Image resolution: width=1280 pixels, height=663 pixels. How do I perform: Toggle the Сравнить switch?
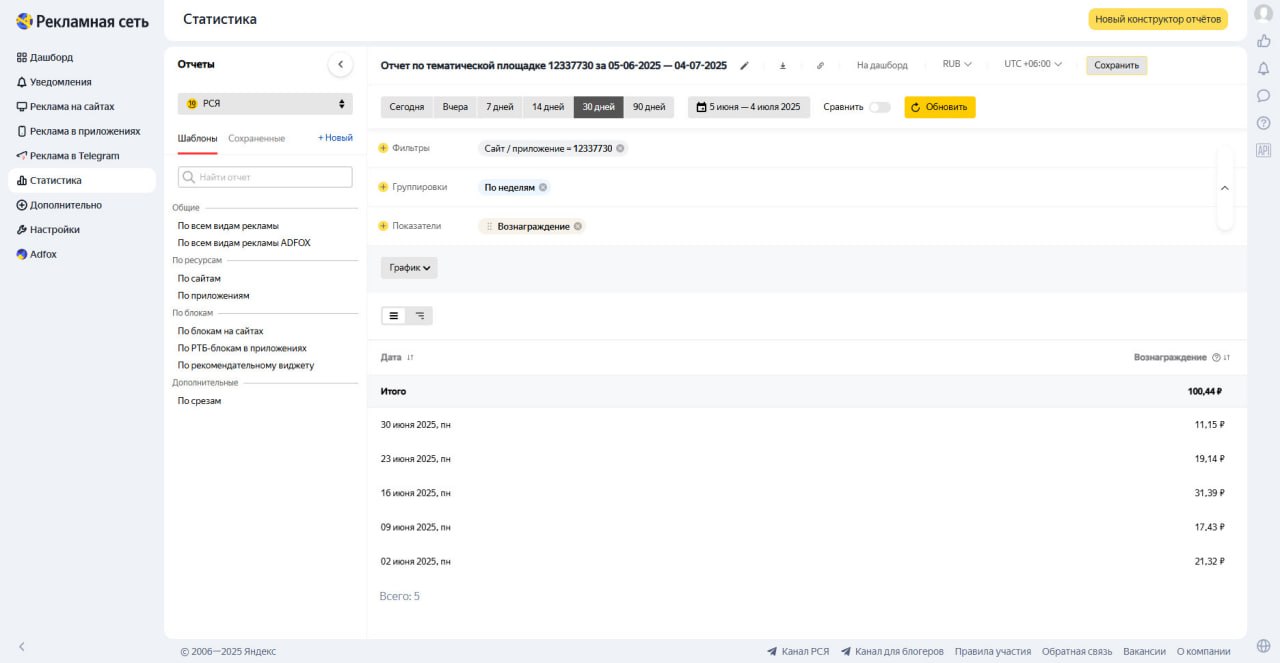coord(879,107)
